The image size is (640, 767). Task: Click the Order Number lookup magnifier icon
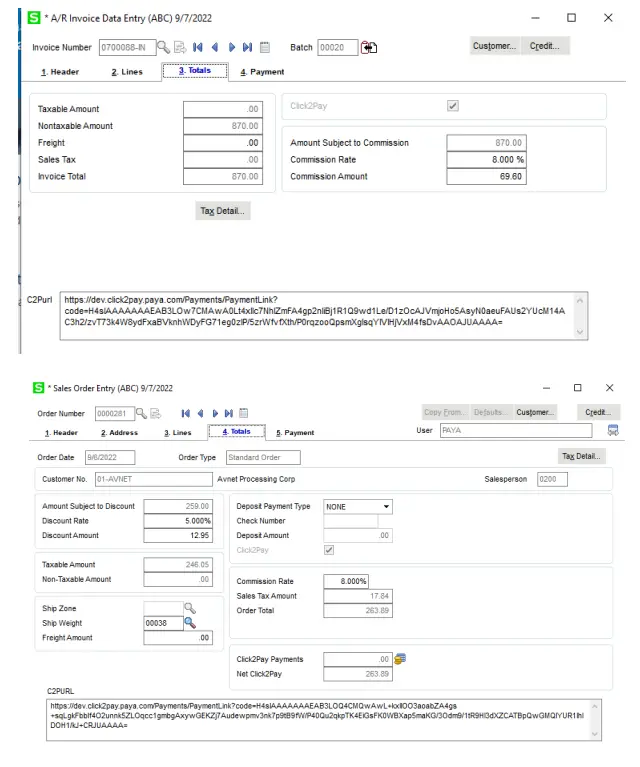coord(141,413)
